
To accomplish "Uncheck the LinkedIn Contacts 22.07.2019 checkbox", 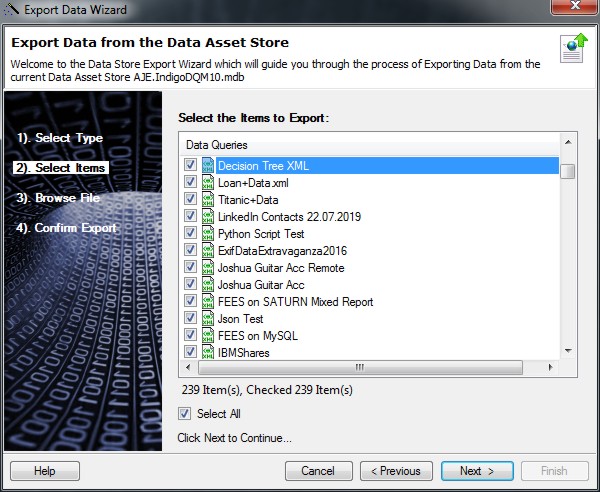I will 190,216.
